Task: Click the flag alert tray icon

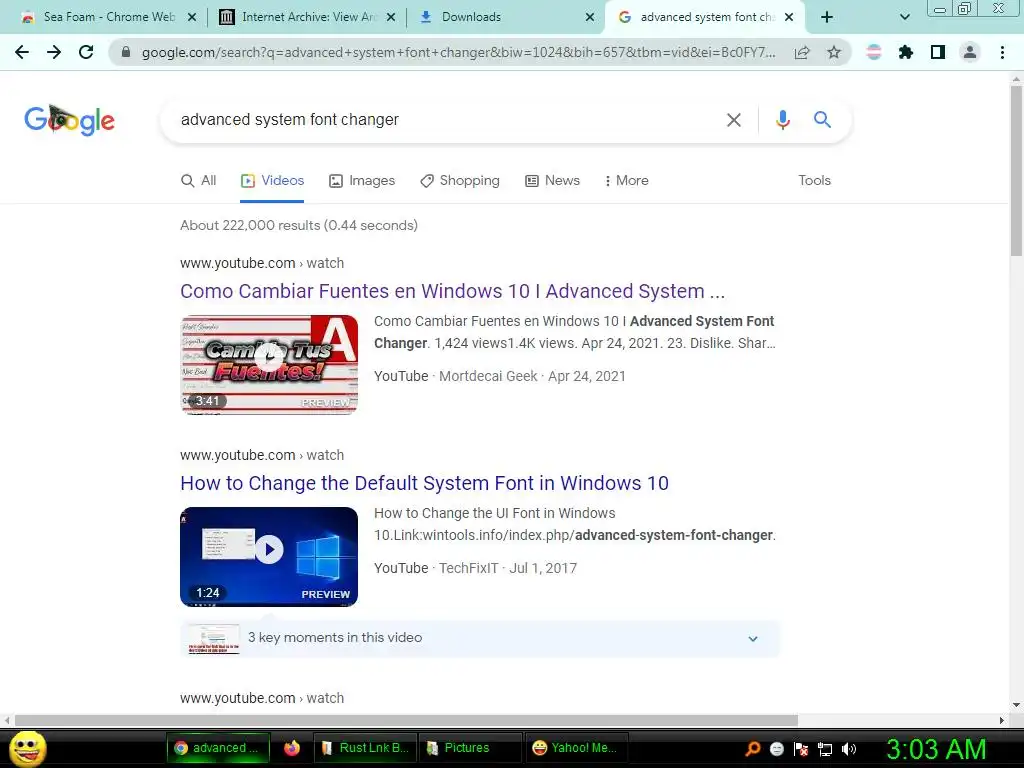Action: tap(801, 749)
